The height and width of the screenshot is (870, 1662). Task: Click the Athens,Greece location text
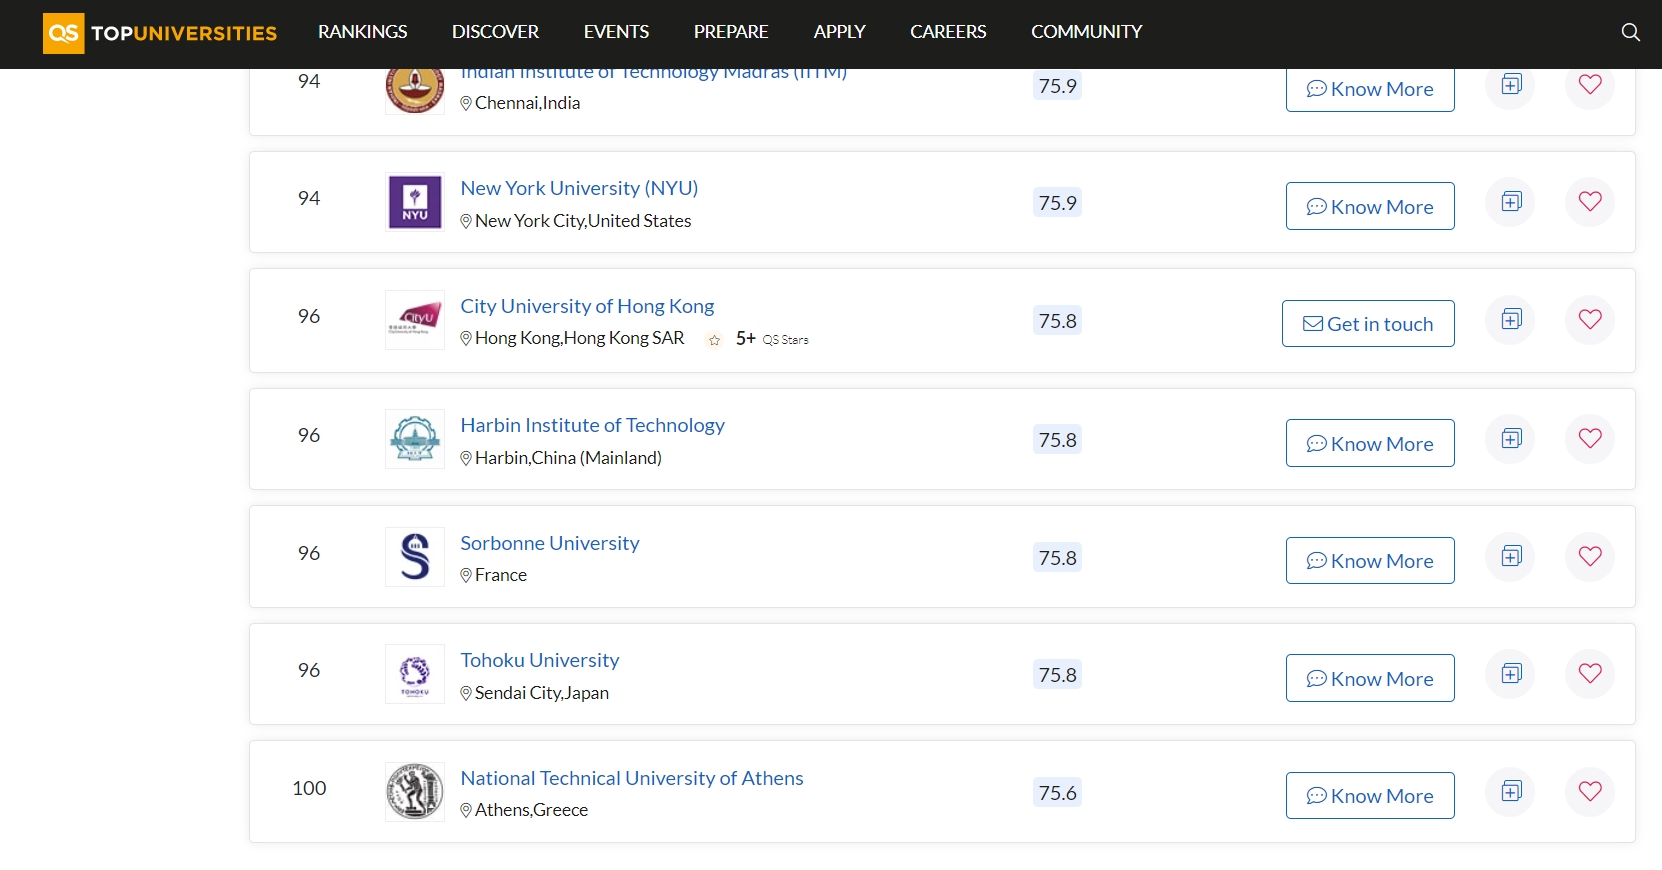531,810
